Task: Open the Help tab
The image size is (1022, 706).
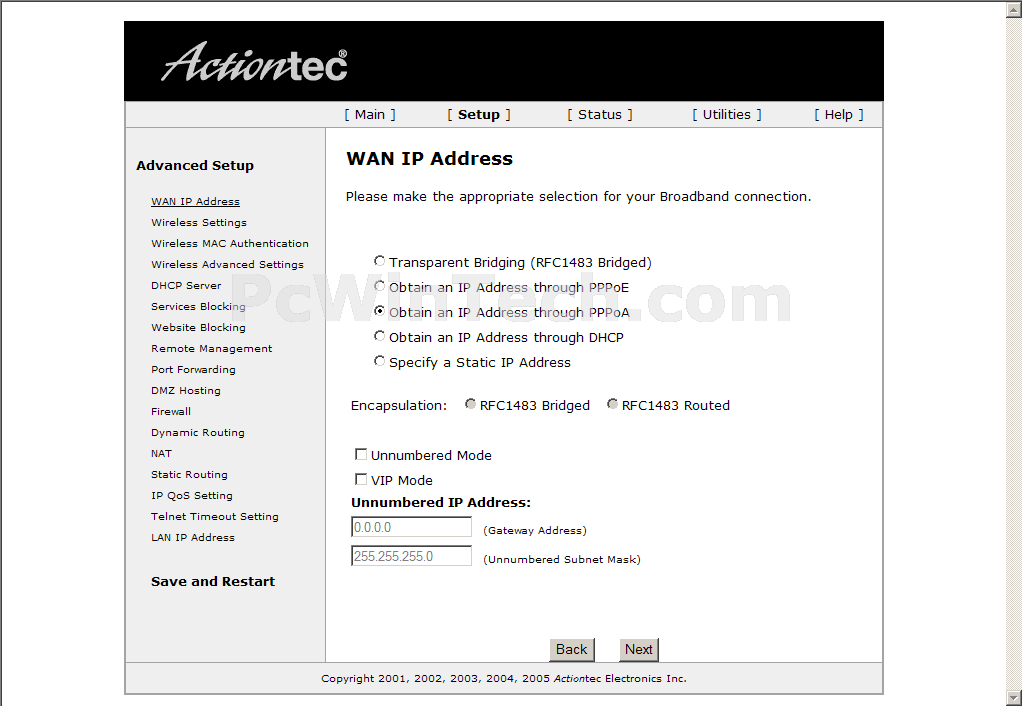Action: [838, 115]
